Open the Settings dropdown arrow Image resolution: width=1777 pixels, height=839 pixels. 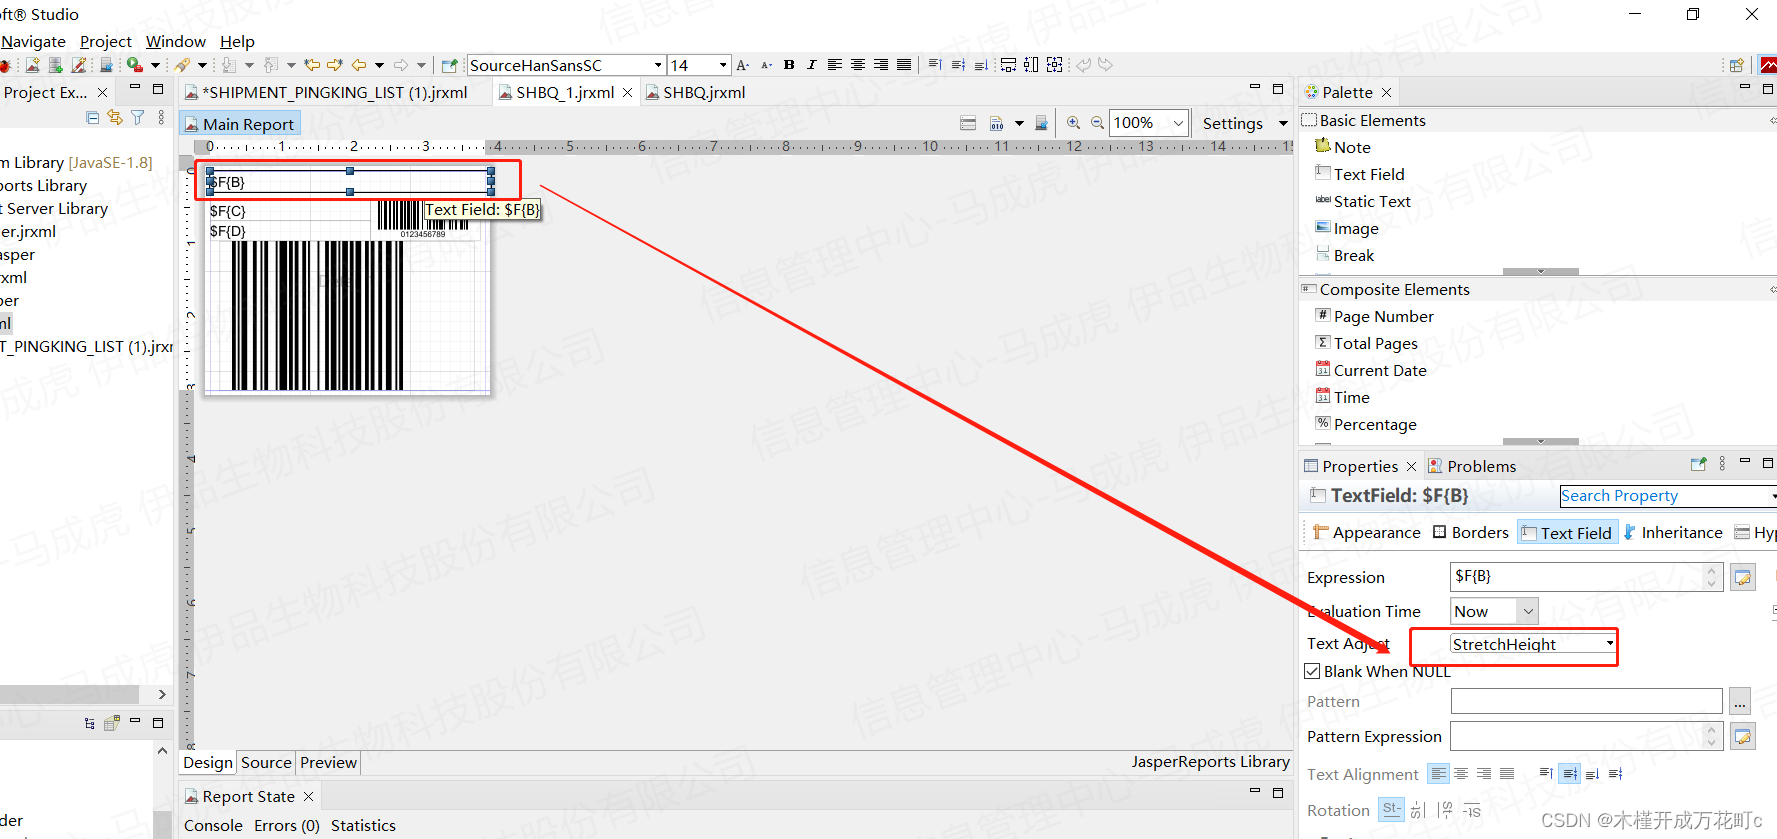coord(1283,123)
